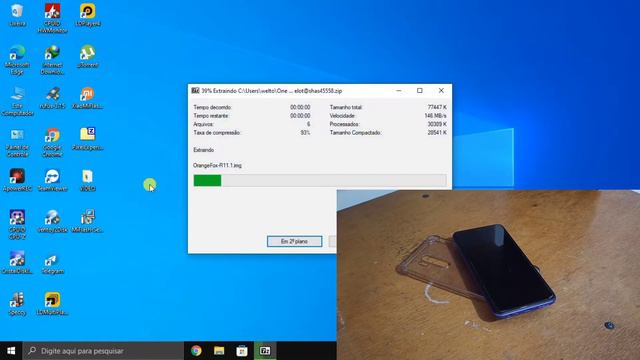640x360 pixels.
Task: Select the 7-Zip taskbar button
Action: click(x=265, y=351)
